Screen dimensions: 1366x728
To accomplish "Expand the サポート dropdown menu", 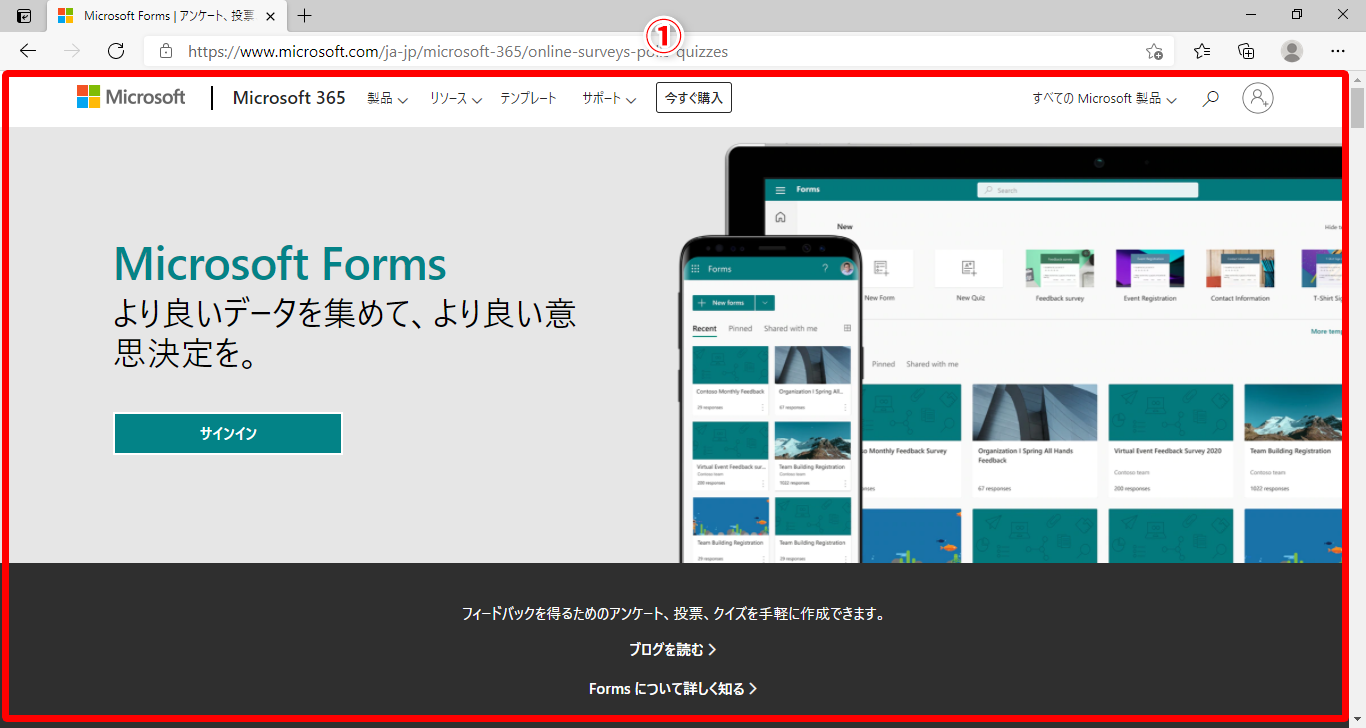I will pyautogui.click(x=609, y=98).
